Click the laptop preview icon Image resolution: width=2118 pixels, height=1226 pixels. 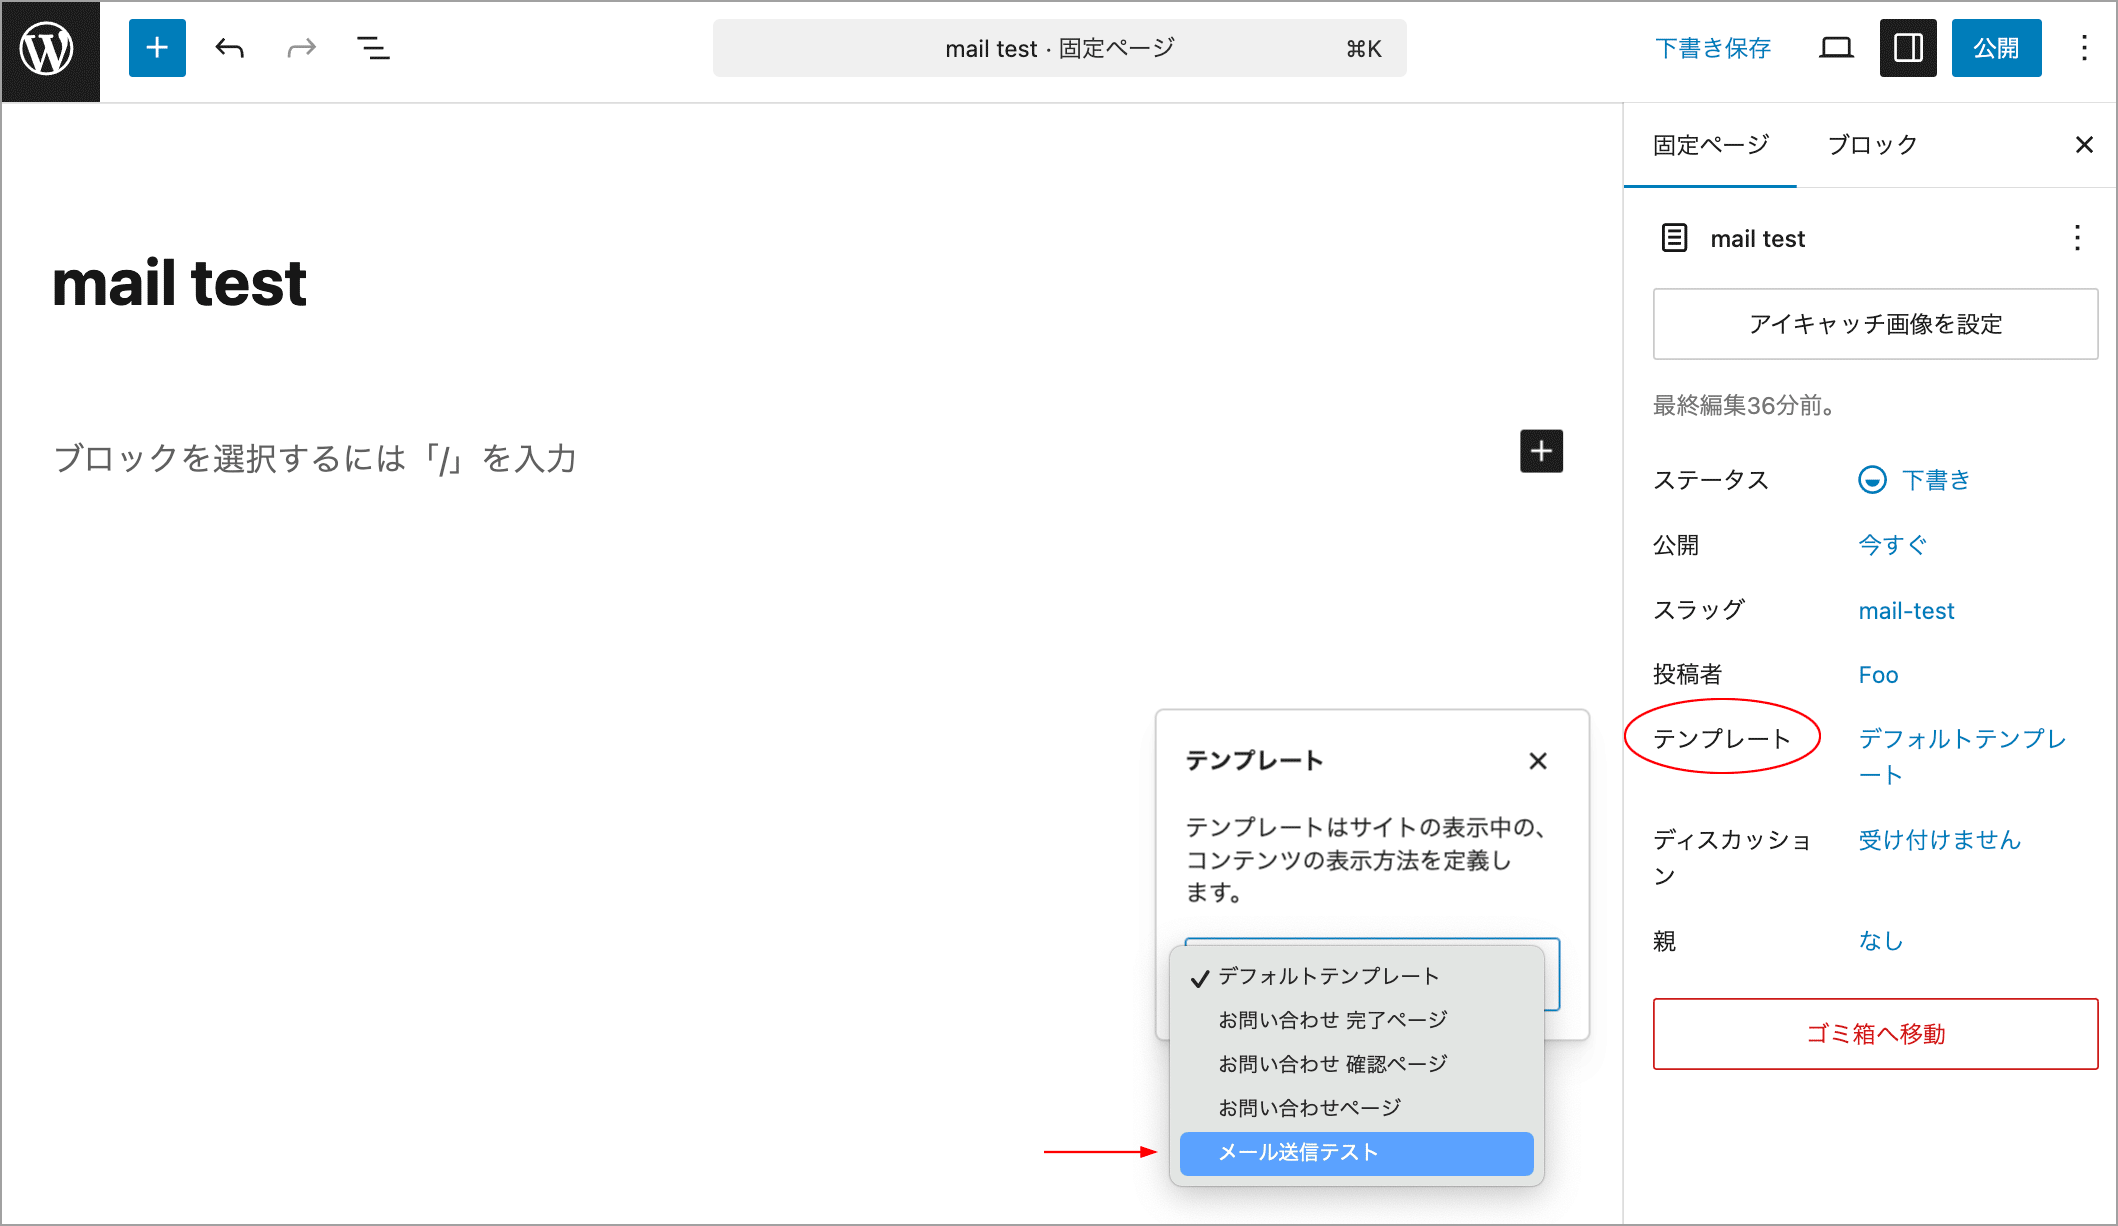pyautogui.click(x=1835, y=48)
